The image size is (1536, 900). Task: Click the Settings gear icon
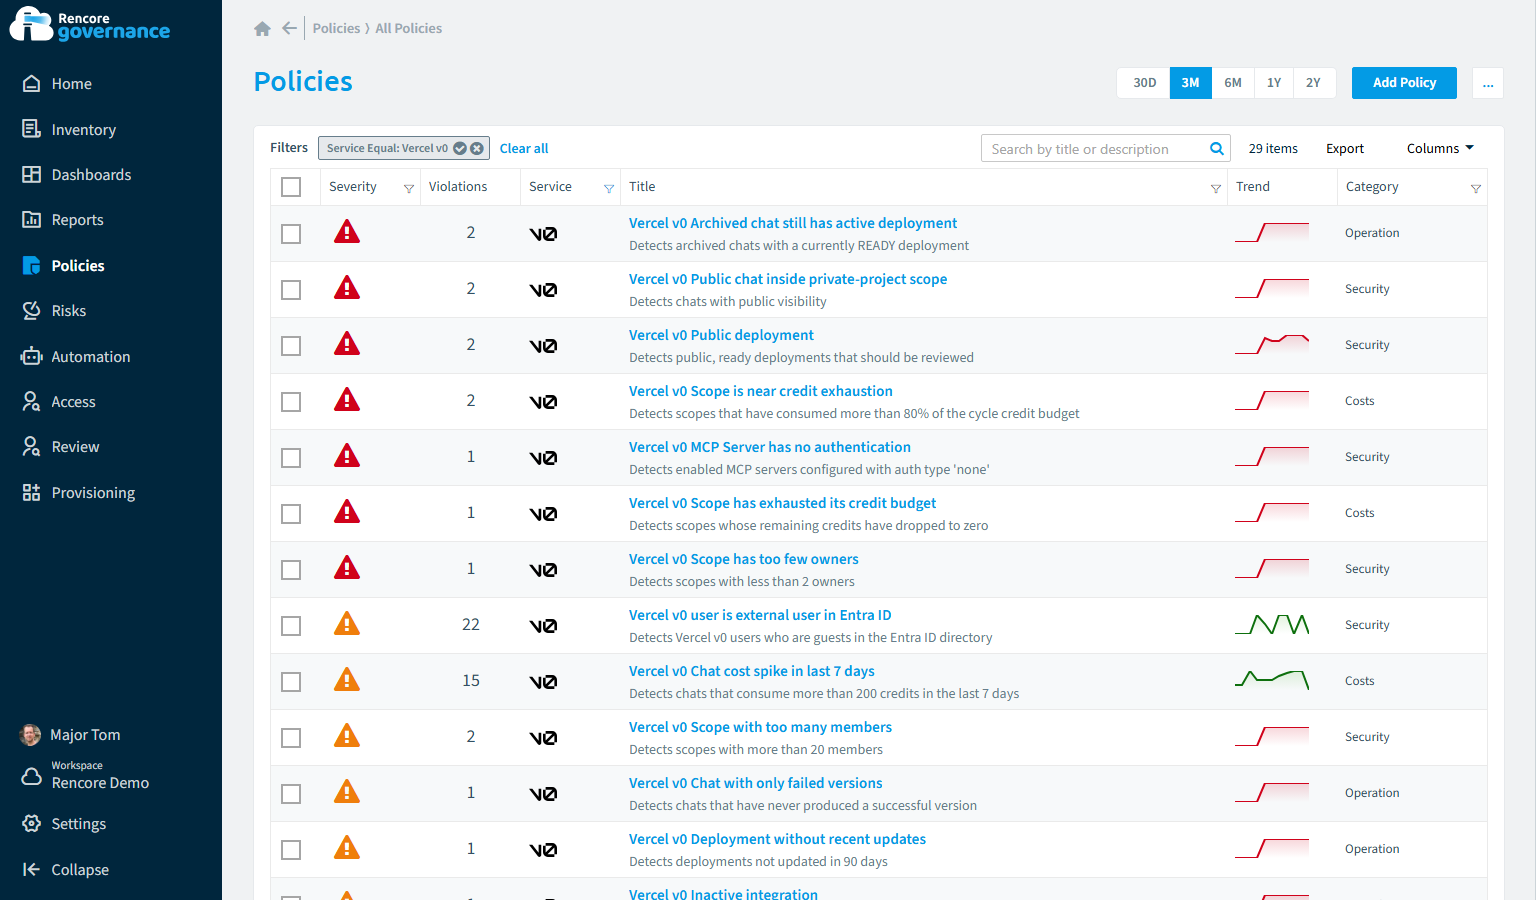[x=31, y=823]
